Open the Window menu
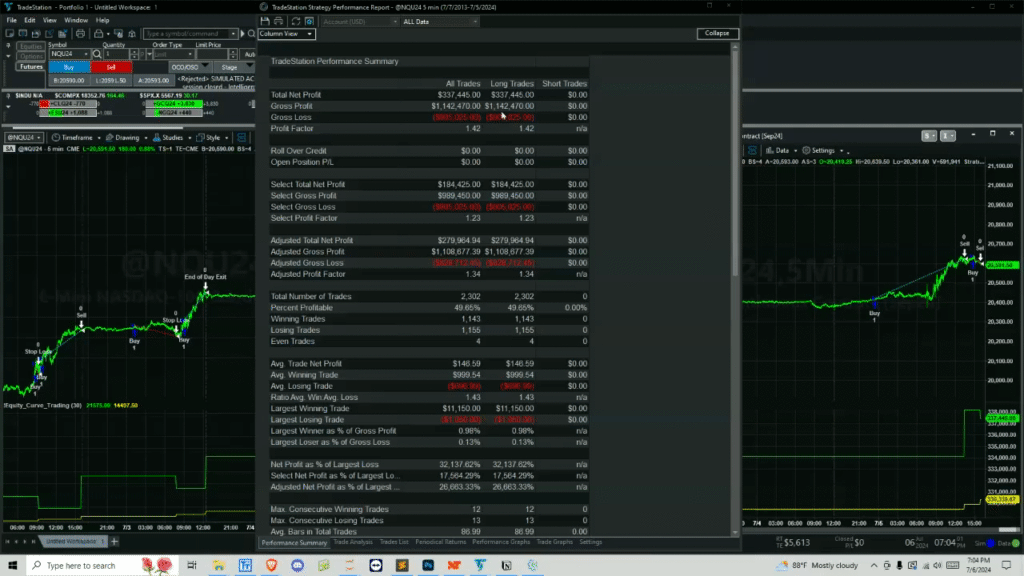The width and height of the screenshot is (1024, 576). pyautogui.click(x=76, y=20)
